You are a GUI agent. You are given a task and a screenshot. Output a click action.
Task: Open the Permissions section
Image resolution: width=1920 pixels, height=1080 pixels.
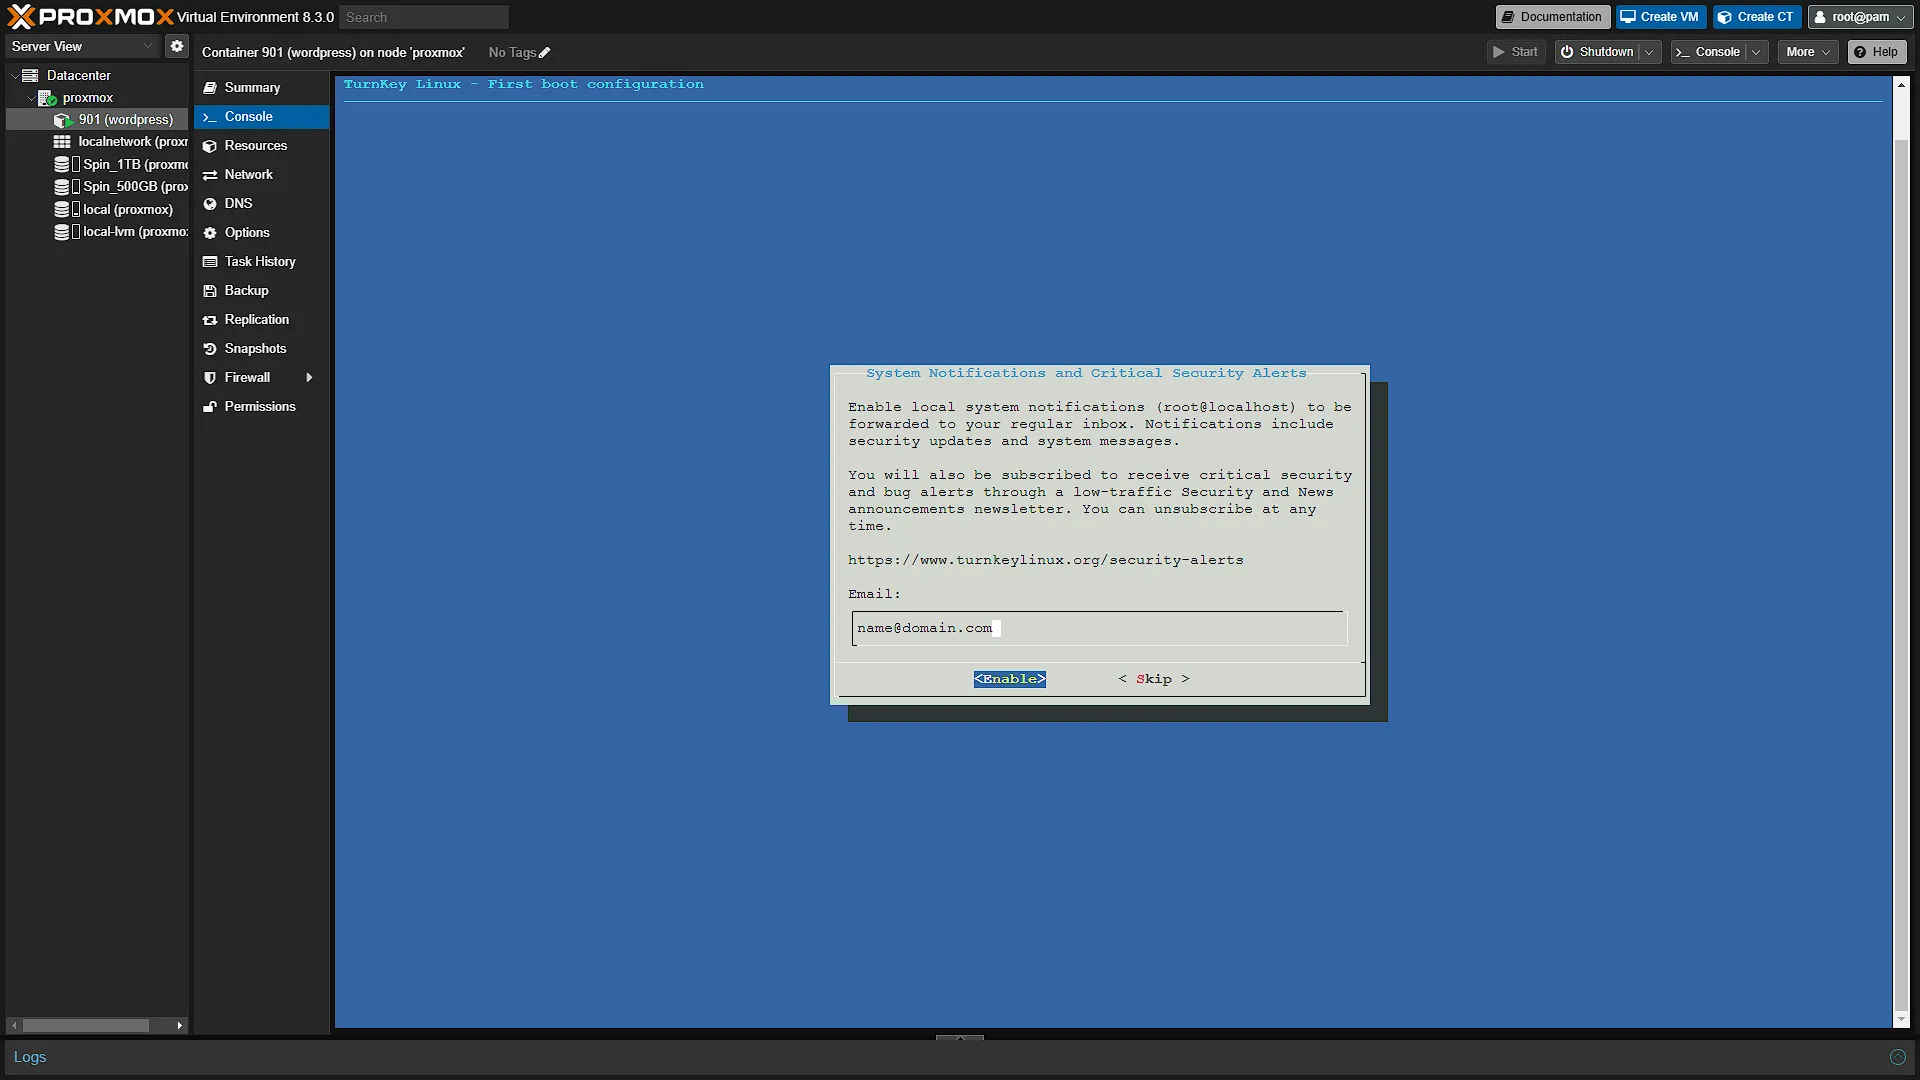[262, 406]
